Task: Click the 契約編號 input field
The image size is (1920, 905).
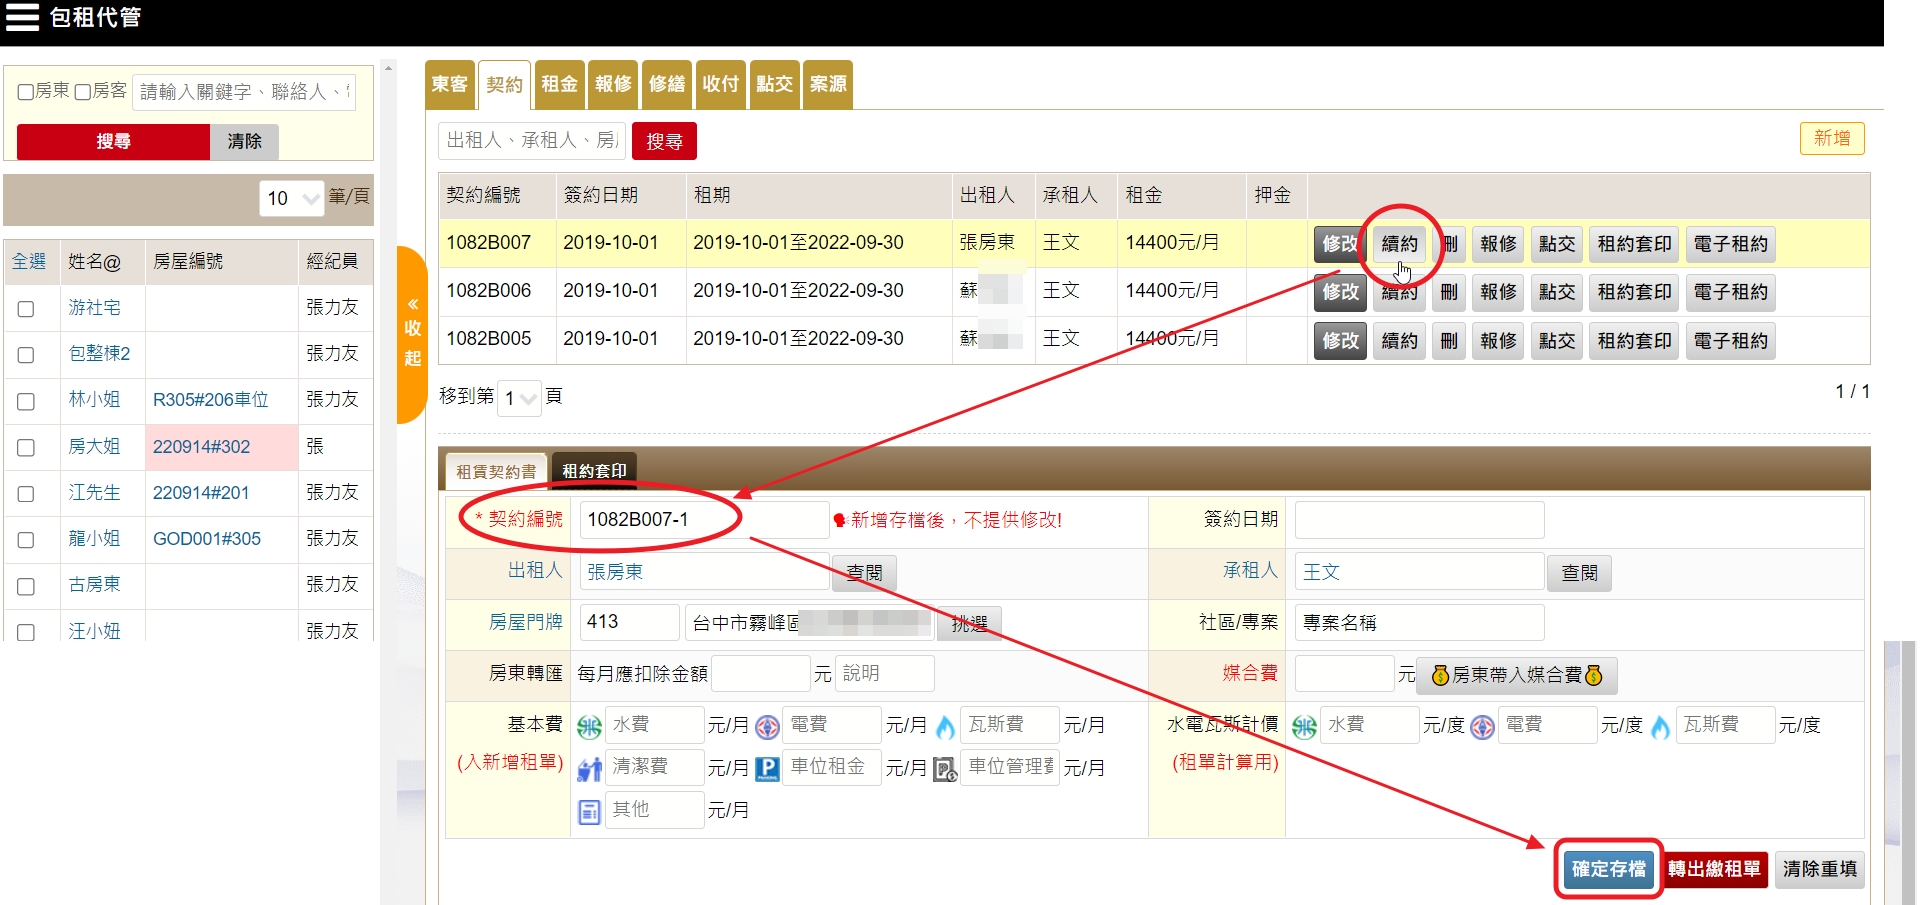Action: tap(703, 520)
